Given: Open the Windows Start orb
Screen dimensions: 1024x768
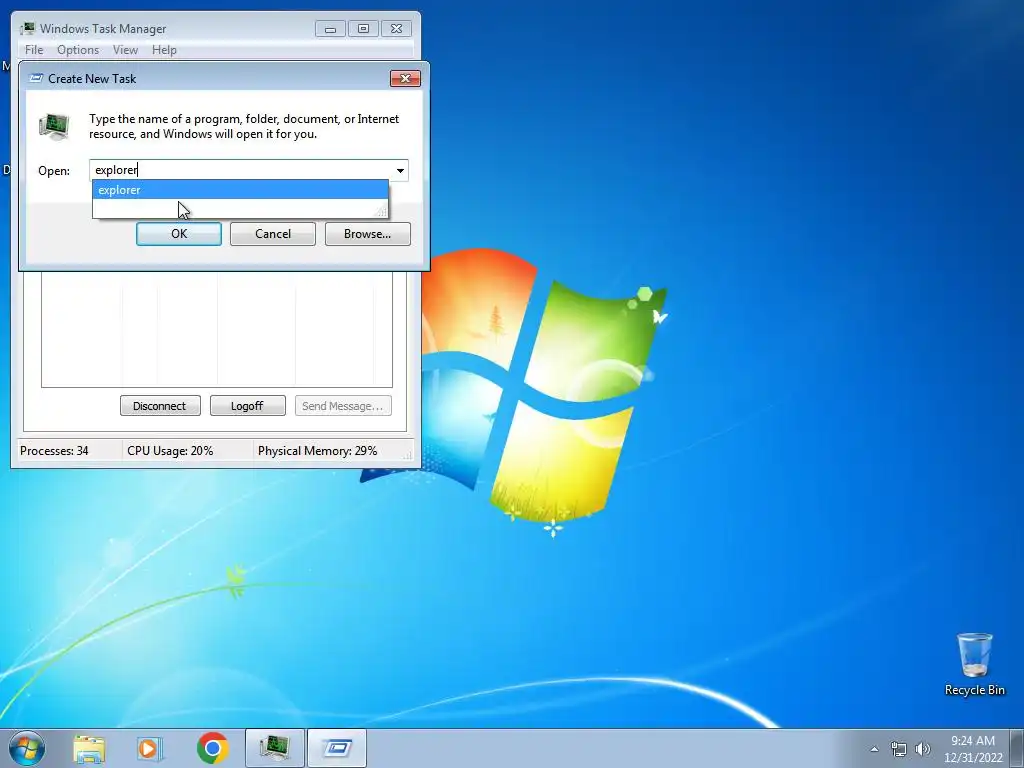Looking at the screenshot, I should click(x=27, y=748).
